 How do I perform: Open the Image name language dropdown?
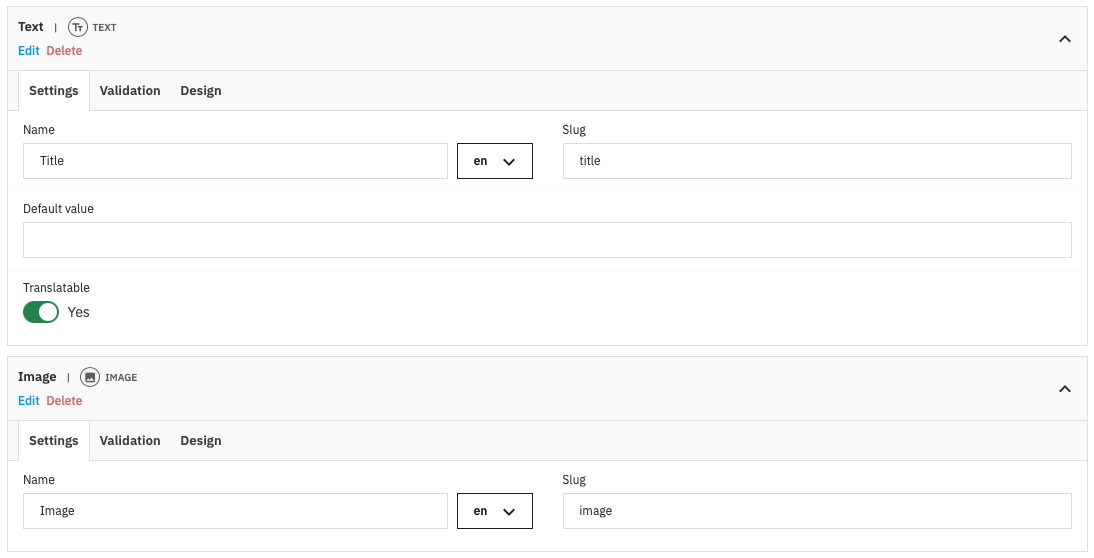(x=495, y=511)
